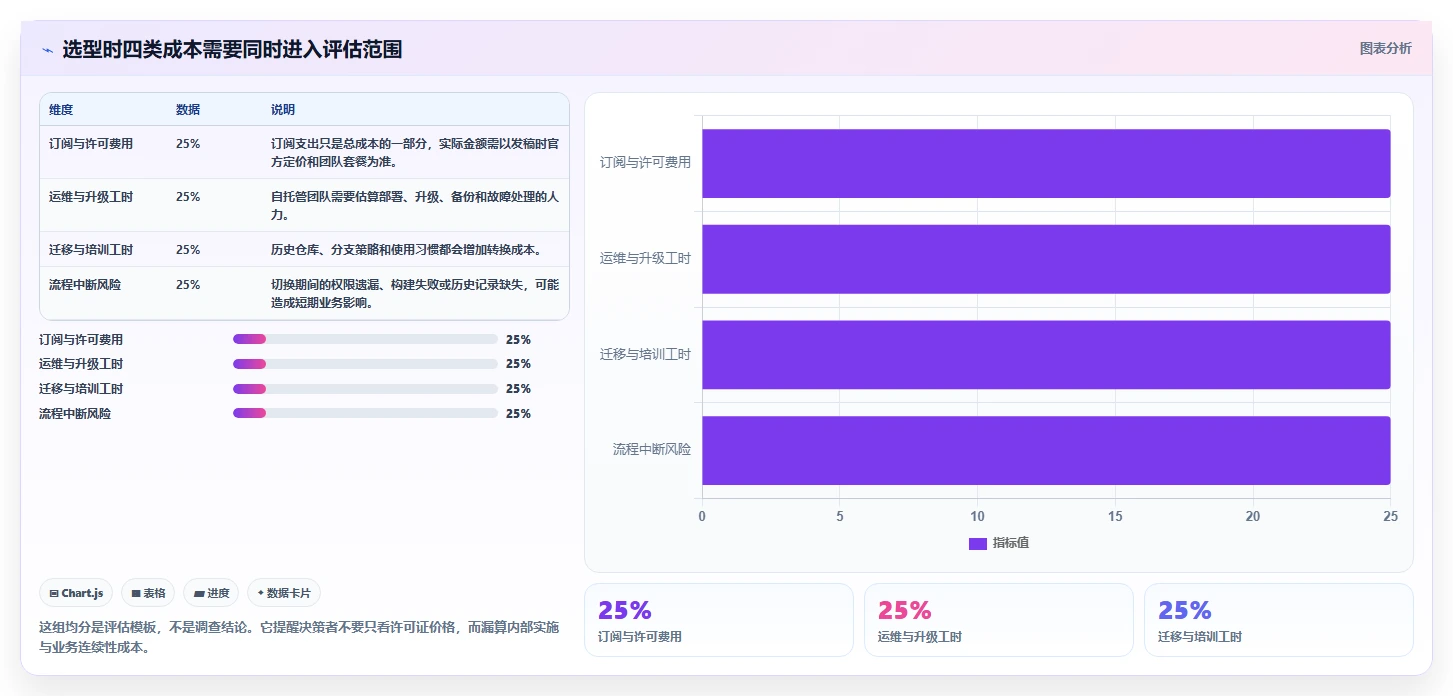Screen dimensions: 1453x696
Task: Click the page title 选型时四类成本需要同时进入评估范围
Action: click(x=232, y=50)
